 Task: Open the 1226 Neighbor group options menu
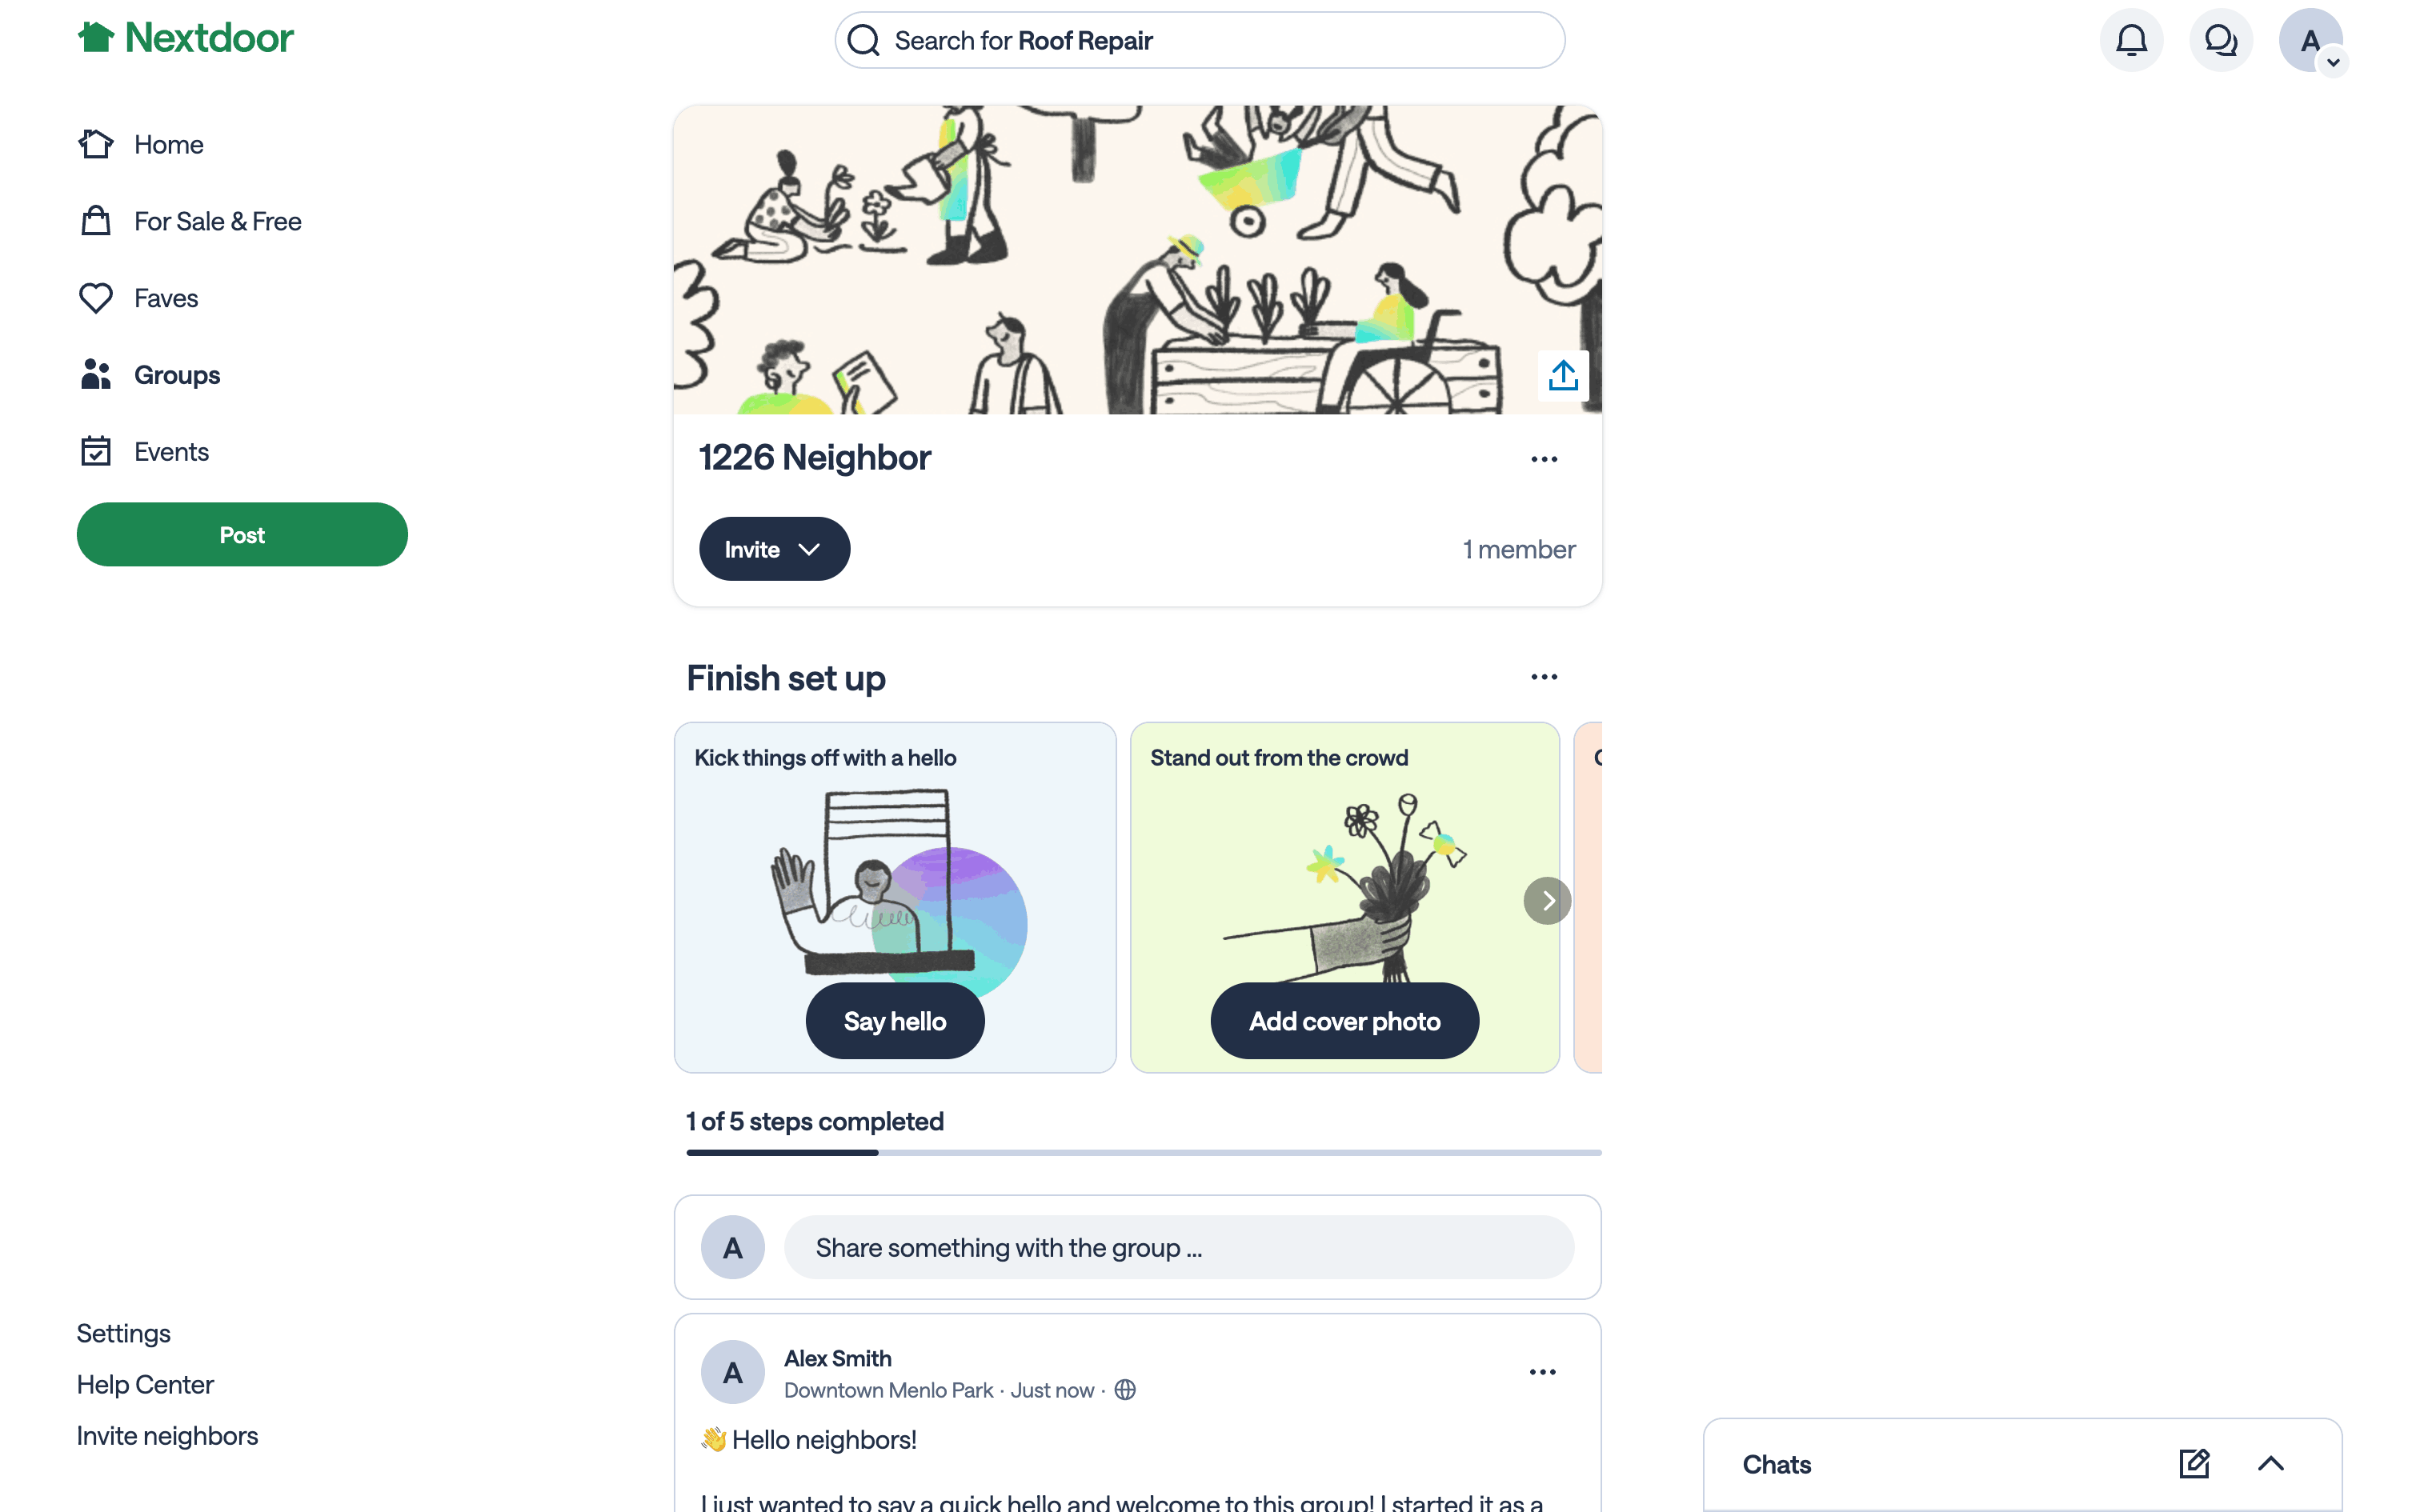(x=1544, y=459)
